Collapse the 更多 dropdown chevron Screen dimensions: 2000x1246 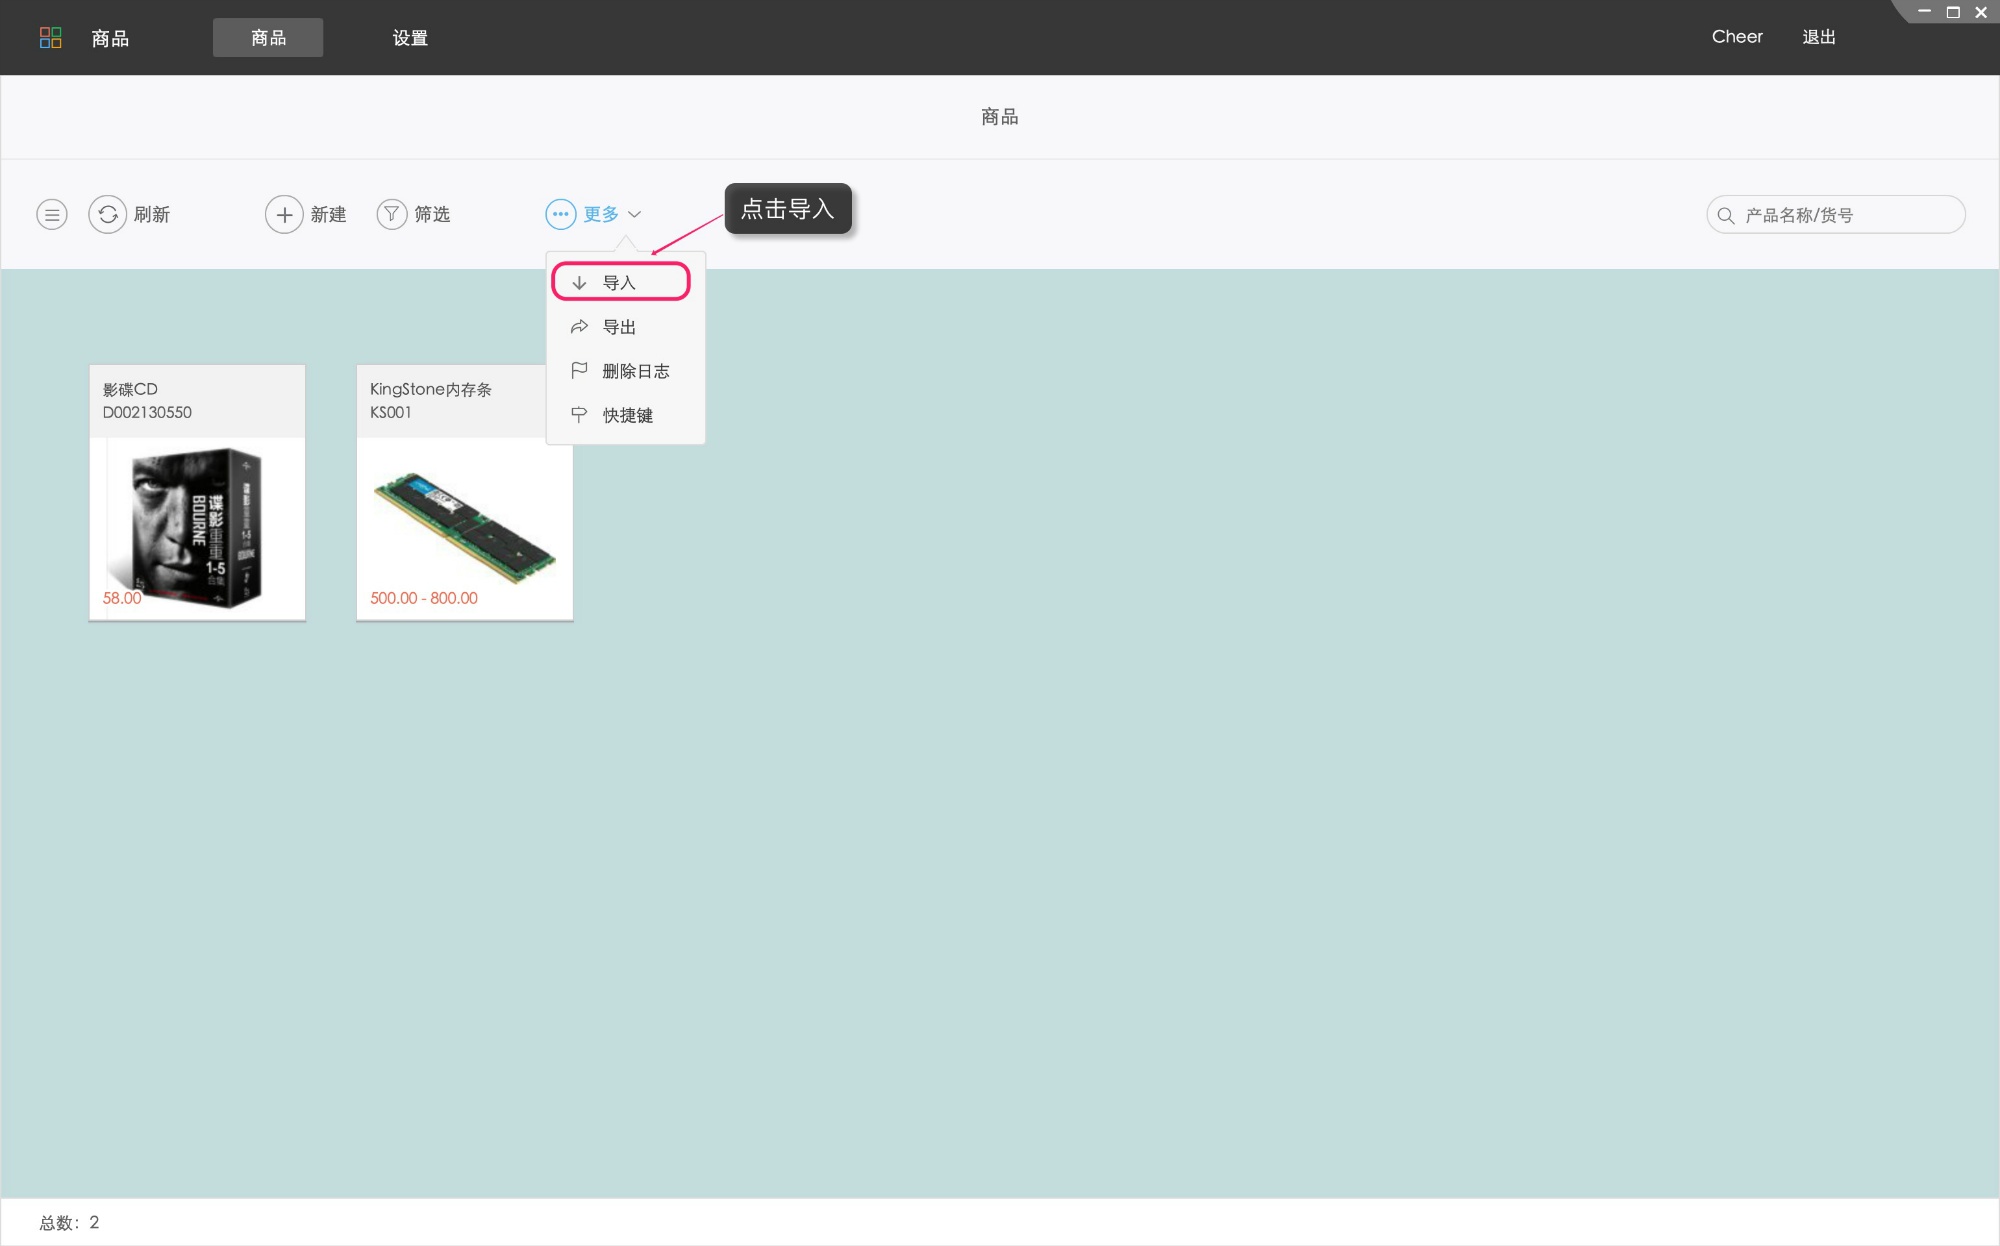[635, 214]
